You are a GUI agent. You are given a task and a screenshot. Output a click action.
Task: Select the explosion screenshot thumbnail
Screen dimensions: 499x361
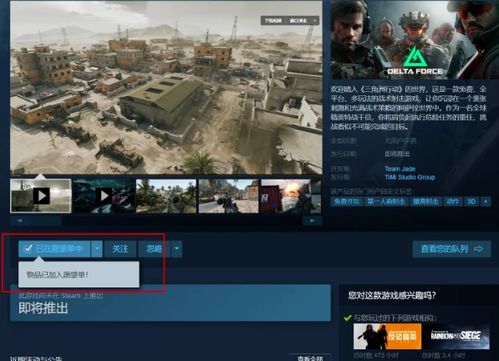tap(291, 196)
